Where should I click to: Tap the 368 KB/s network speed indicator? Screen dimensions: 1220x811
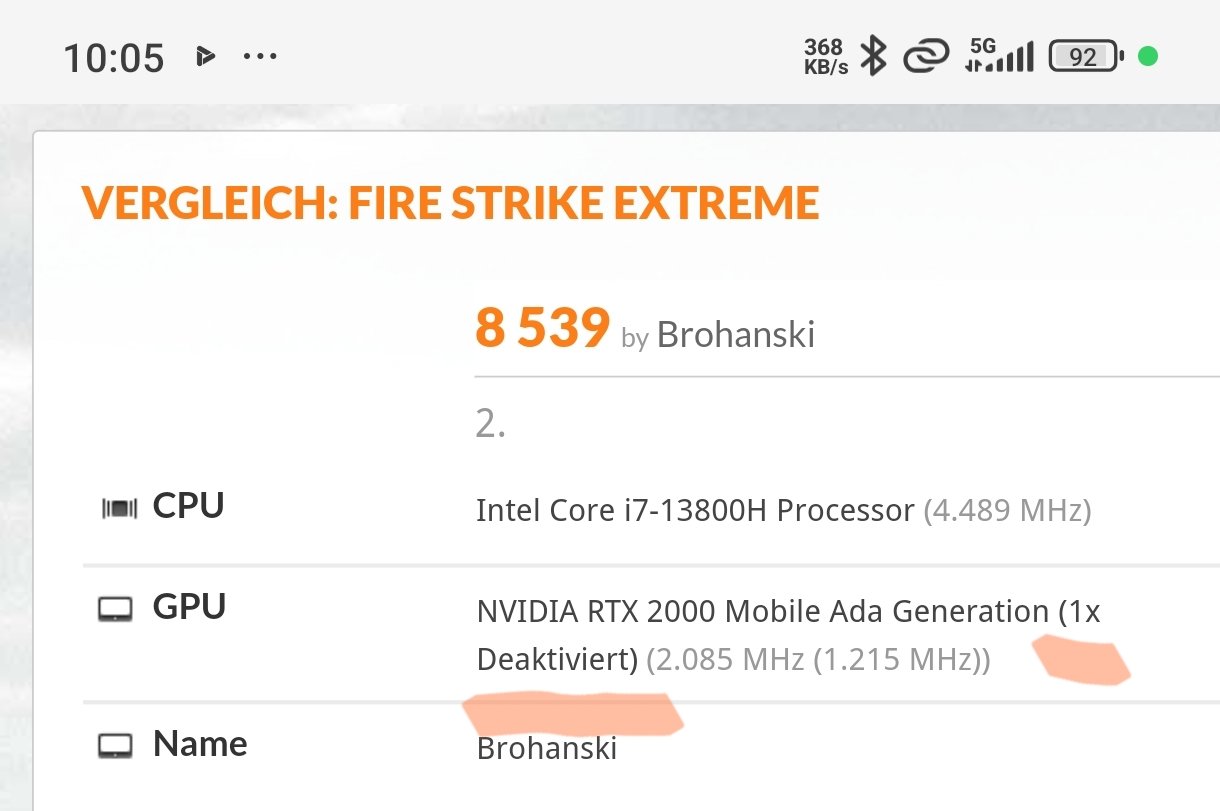click(x=825, y=57)
